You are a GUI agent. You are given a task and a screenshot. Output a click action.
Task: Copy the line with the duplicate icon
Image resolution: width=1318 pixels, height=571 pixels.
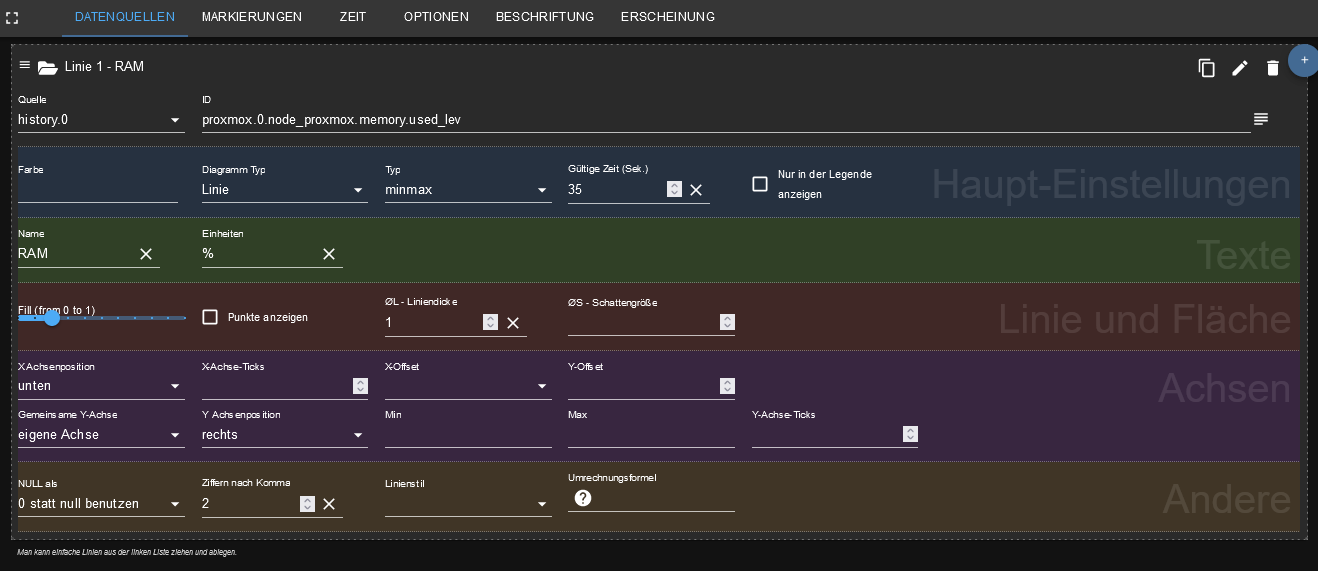coord(1207,68)
